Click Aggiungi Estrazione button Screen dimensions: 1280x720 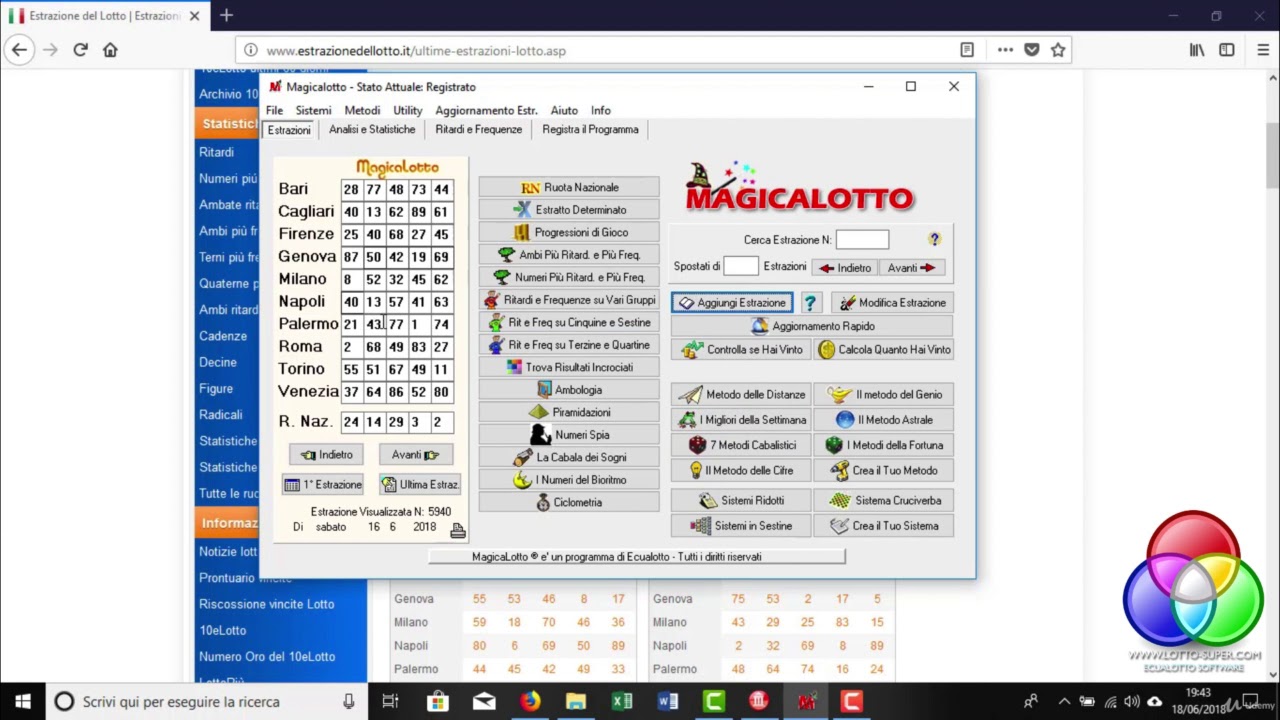tap(732, 302)
